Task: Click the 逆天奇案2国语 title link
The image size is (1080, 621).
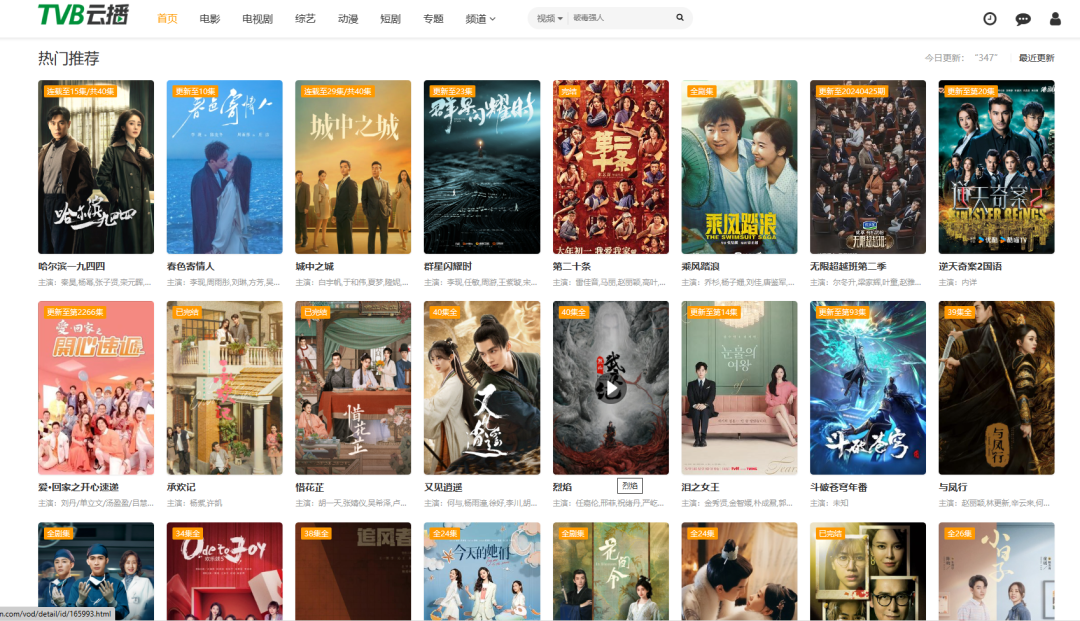Action: (x=970, y=266)
